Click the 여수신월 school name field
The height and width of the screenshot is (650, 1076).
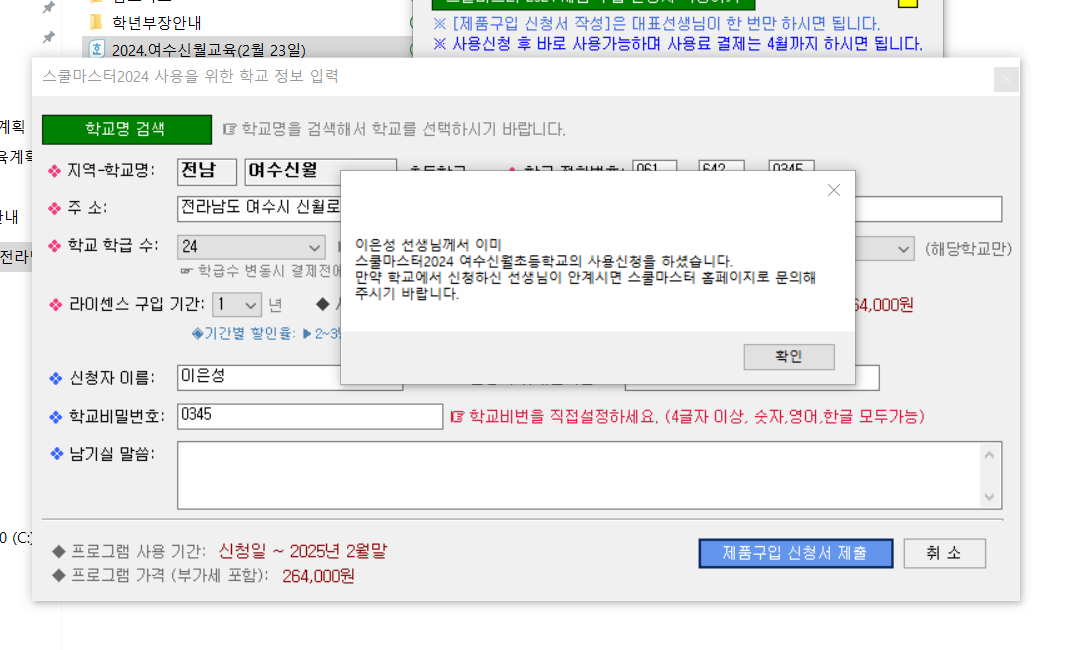coord(320,171)
